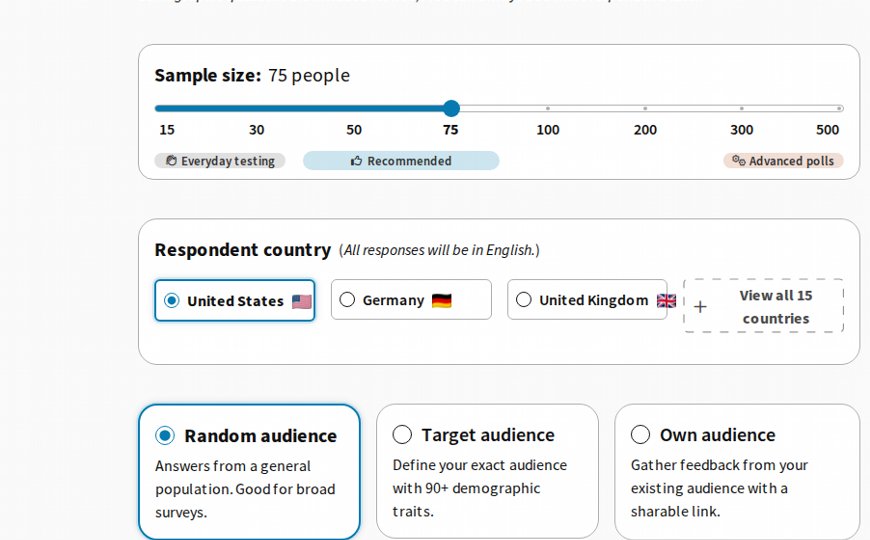870x540 pixels.
Task: Click the slider handle at 75
Action: 452,108
